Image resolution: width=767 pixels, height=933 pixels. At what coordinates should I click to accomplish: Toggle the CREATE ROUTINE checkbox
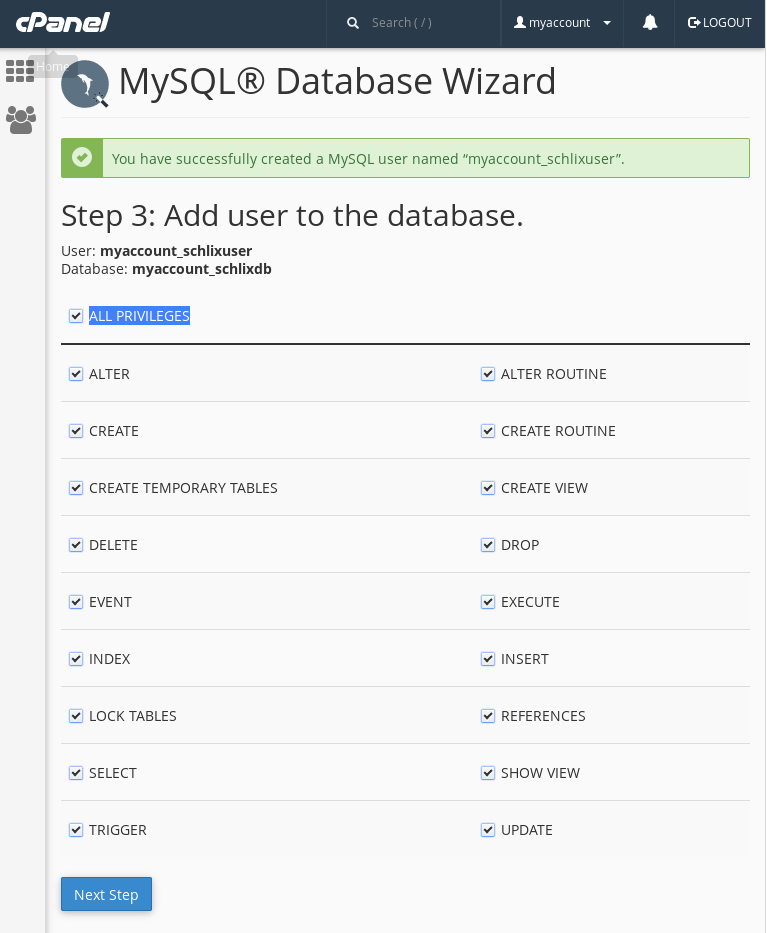click(x=488, y=431)
